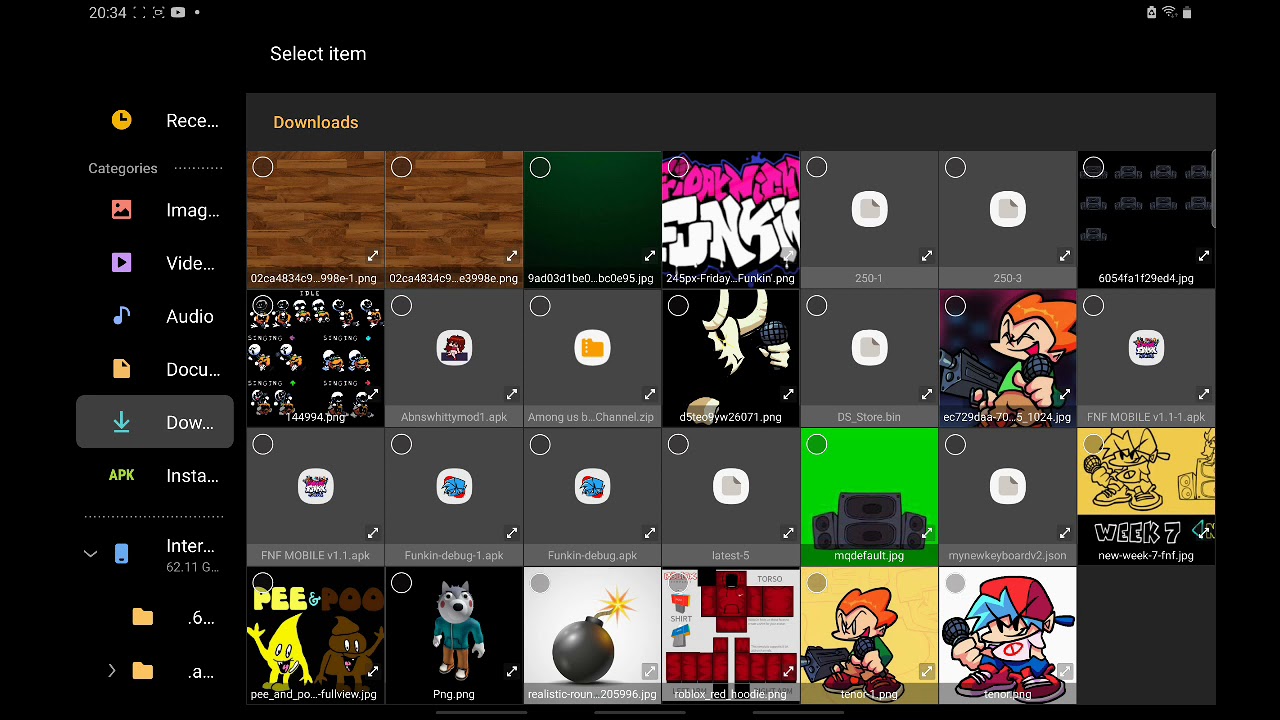Viewport: 1280px width, 720px height.
Task: Tap the FNF MOBILE v1.1-1.apk icon
Action: click(x=1146, y=348)
